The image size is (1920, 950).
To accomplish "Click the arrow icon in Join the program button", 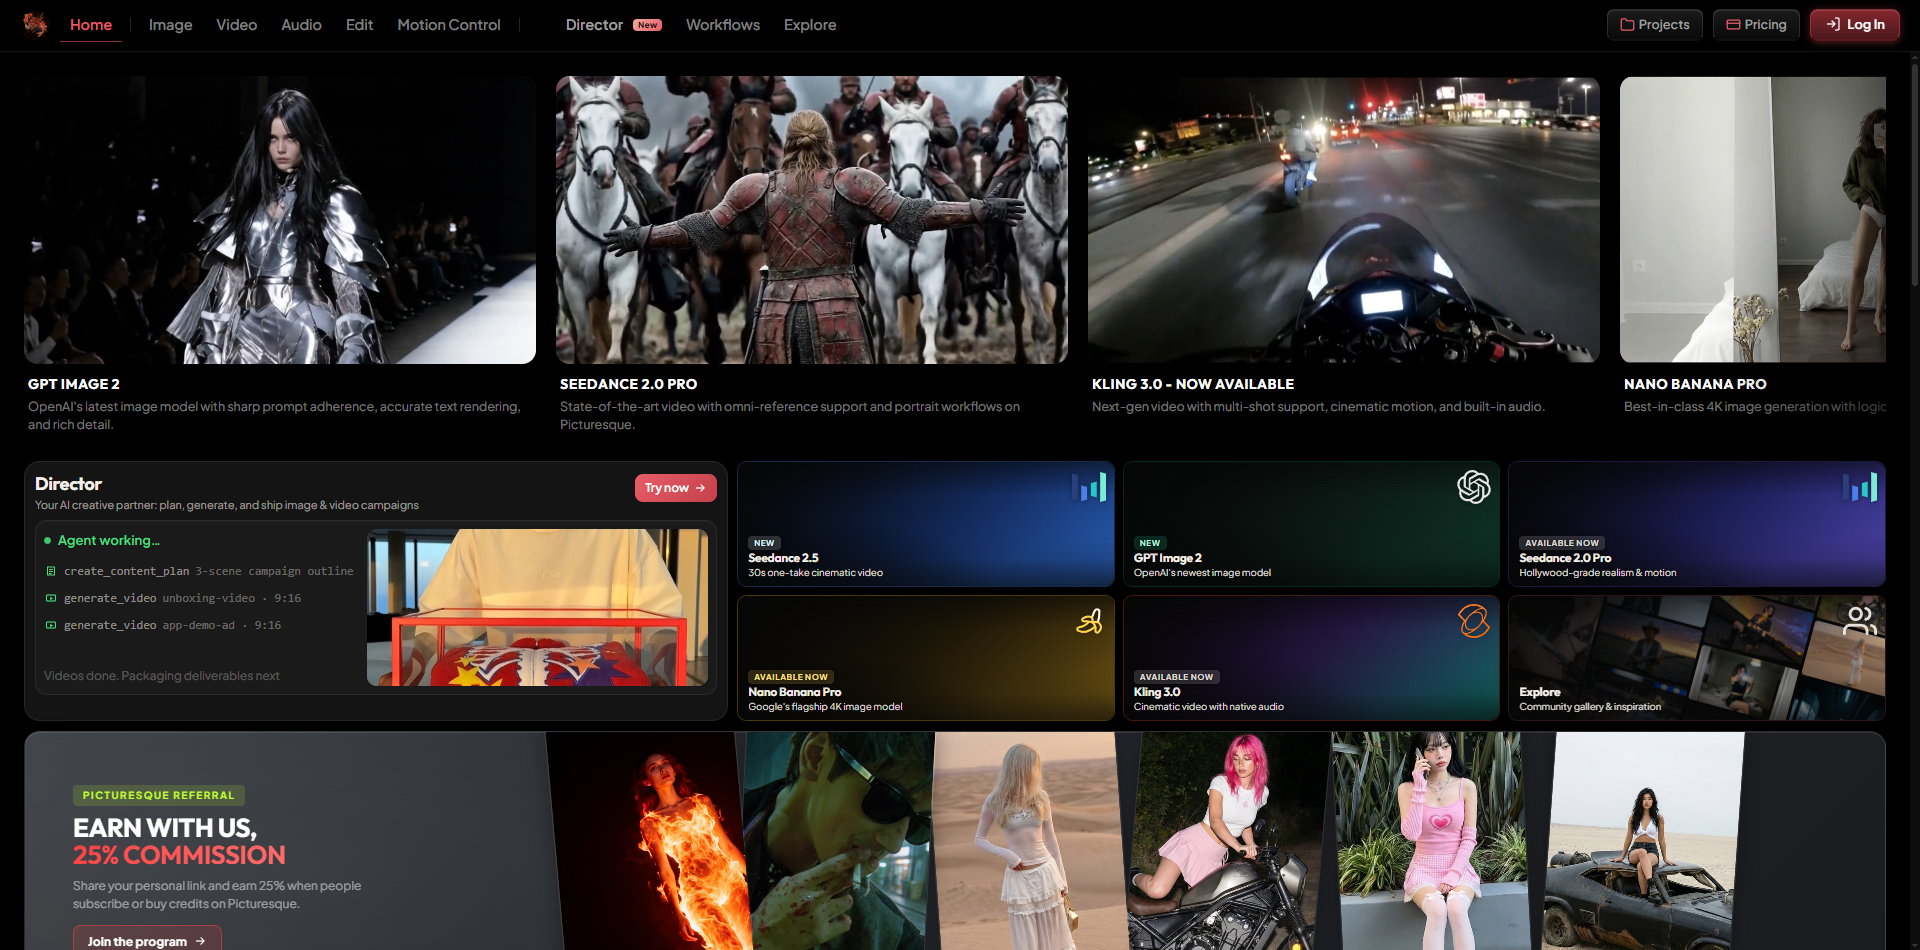I will (200, 941).
